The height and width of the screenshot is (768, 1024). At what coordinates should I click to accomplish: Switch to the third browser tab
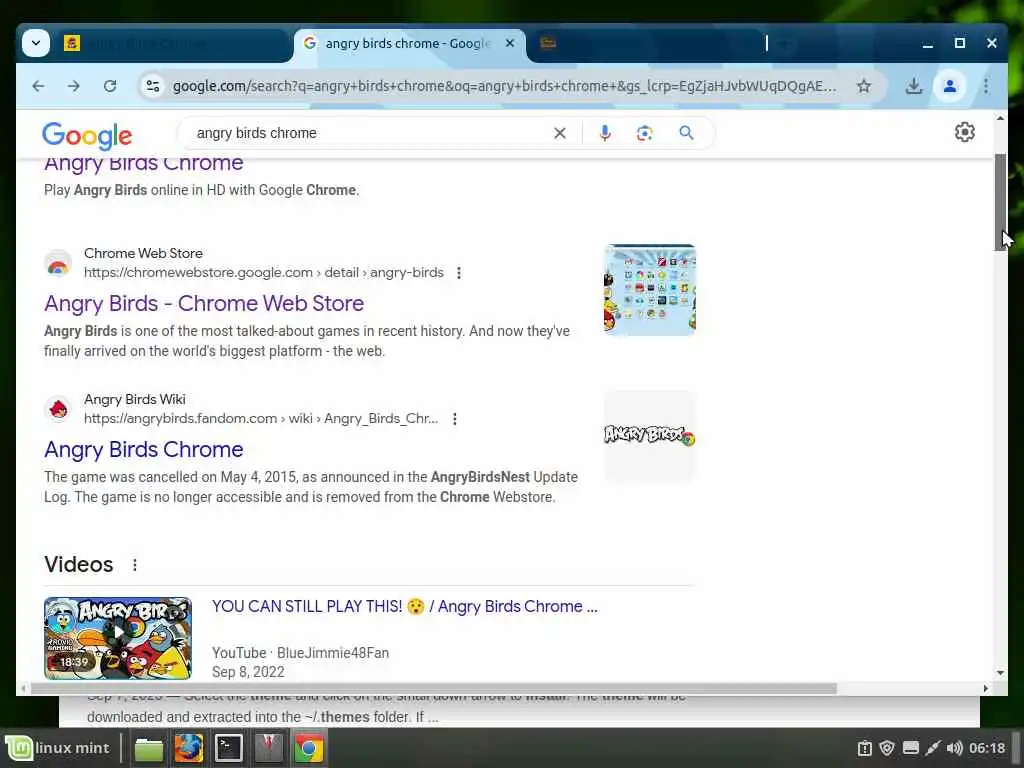(x=647, y=44)
